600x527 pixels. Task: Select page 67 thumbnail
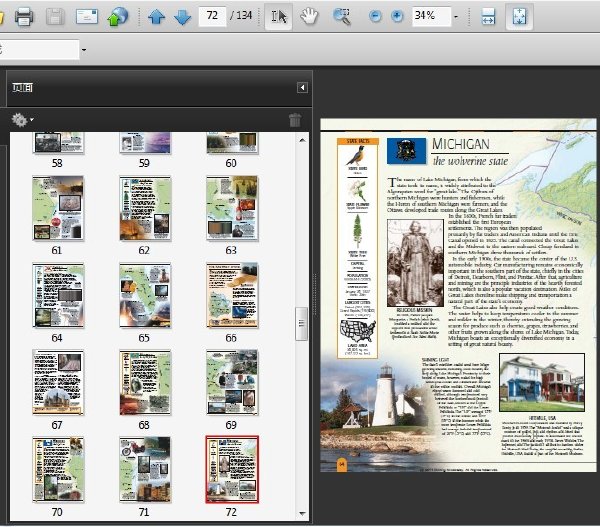[58, 382]
